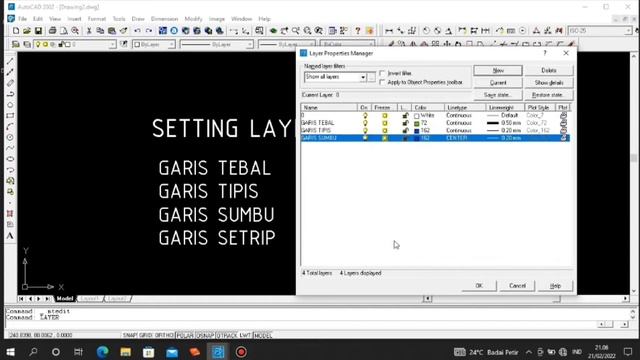
Task: Click the Current button
Action: pyautogui.click(x=498, y=83)
